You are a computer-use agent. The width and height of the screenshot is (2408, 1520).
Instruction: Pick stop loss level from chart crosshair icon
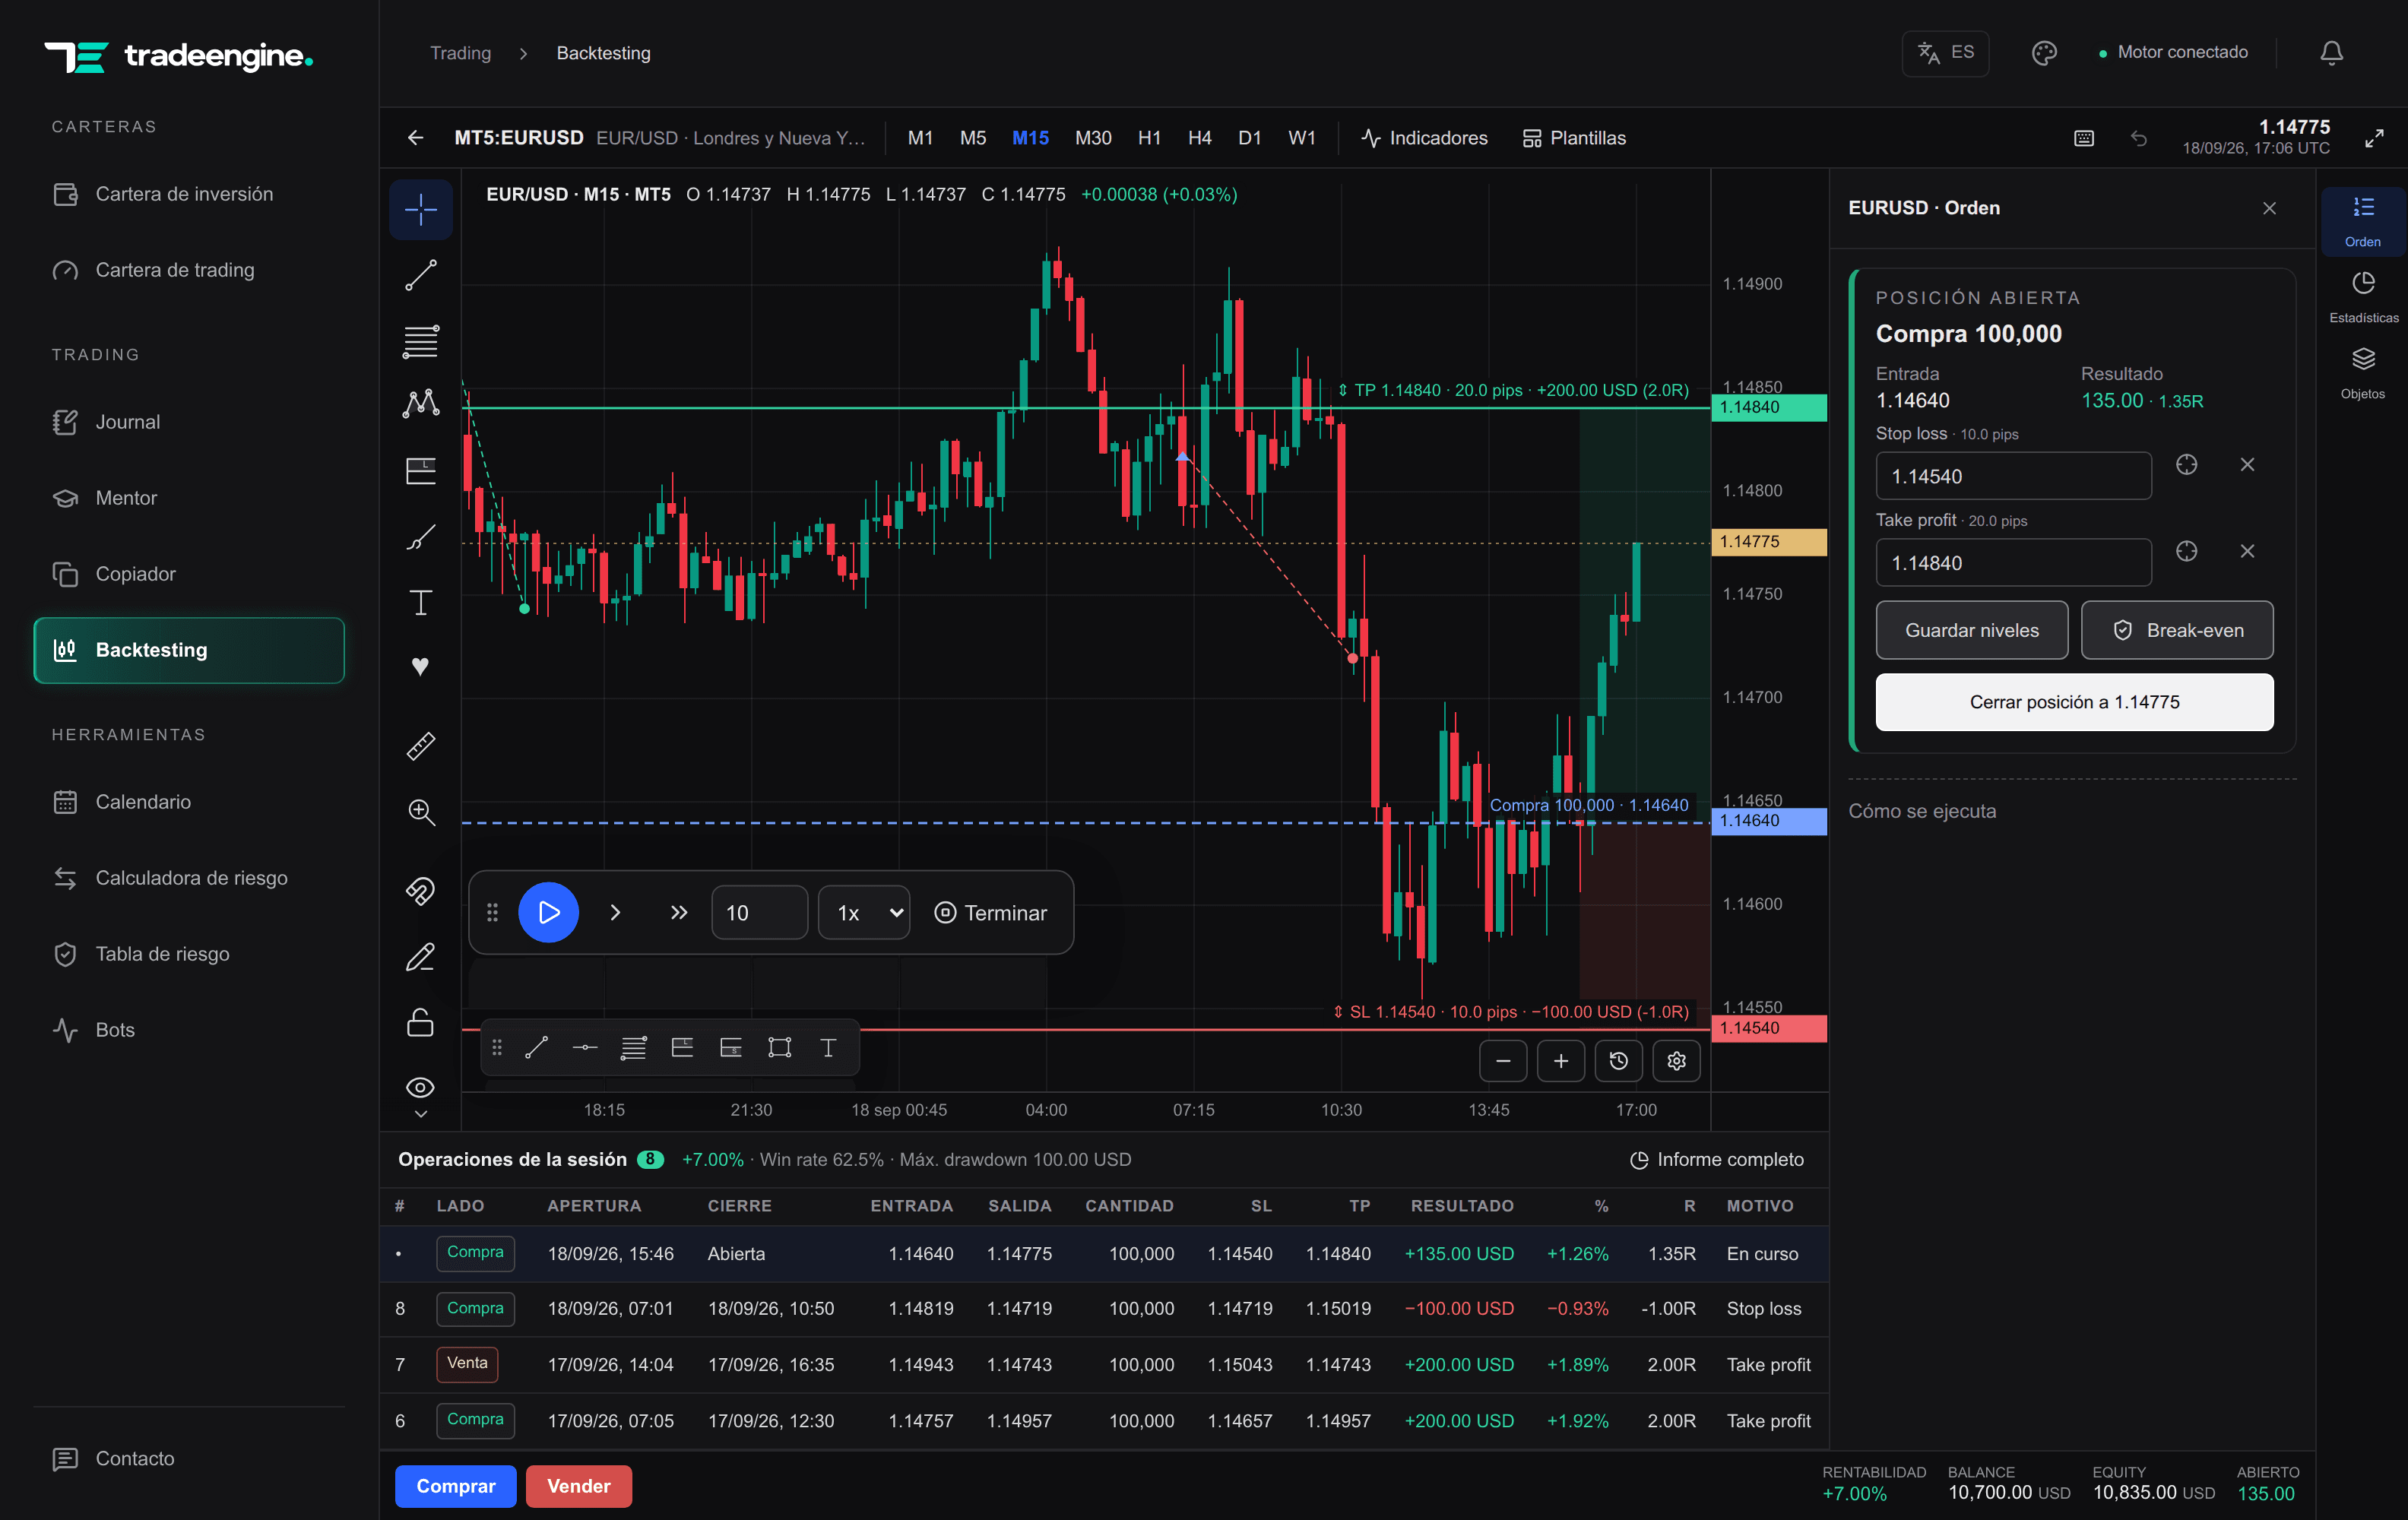pyautogui.click(x=2187, y=464)
